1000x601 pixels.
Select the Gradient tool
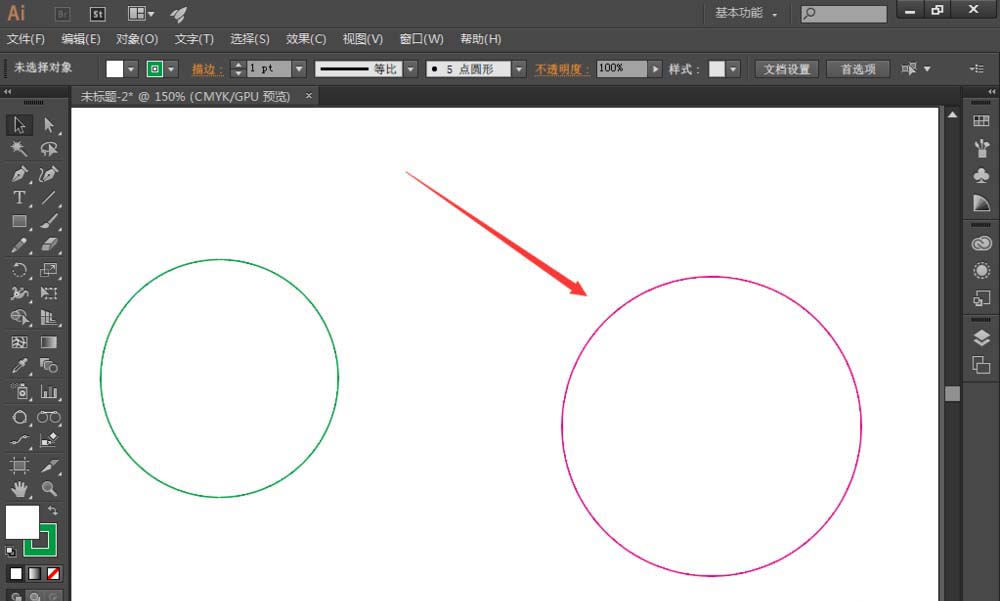pos(49,342)
